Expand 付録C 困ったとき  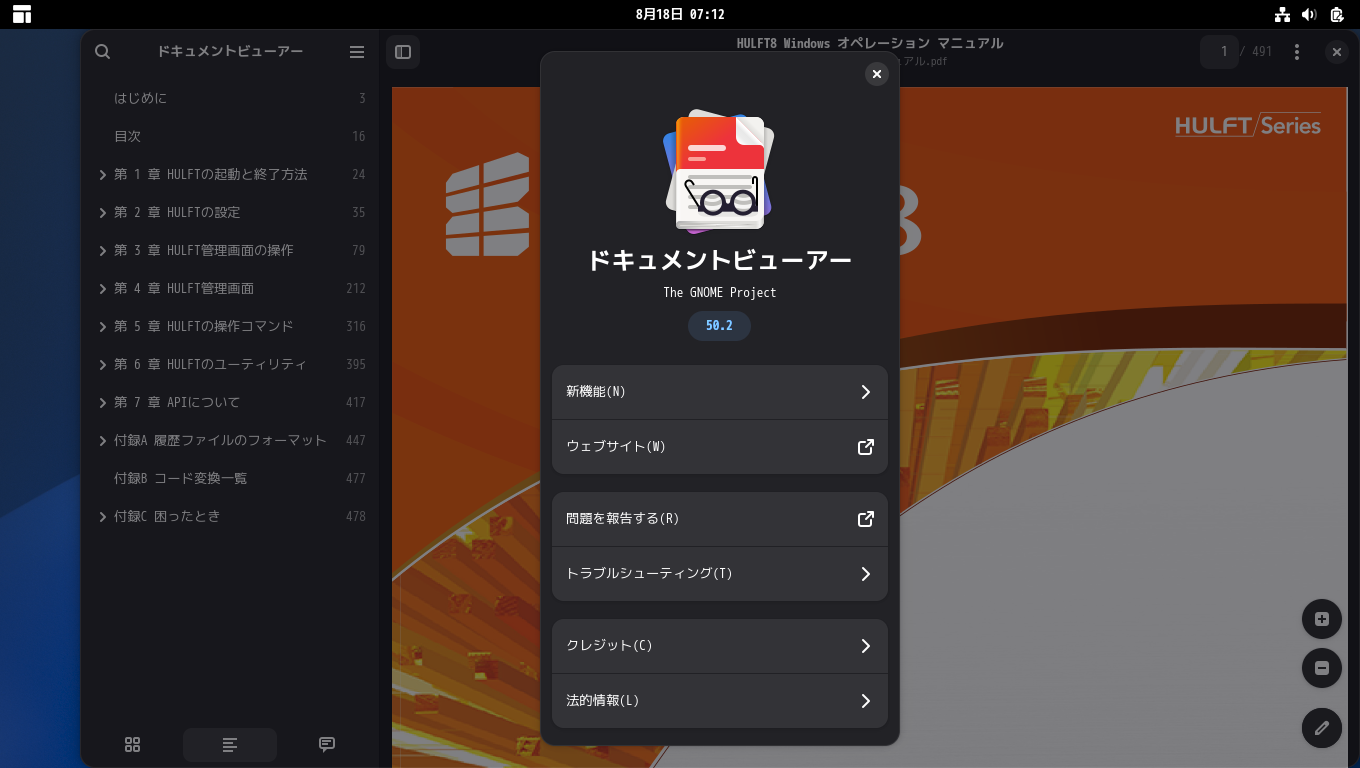tap(103, 517)
